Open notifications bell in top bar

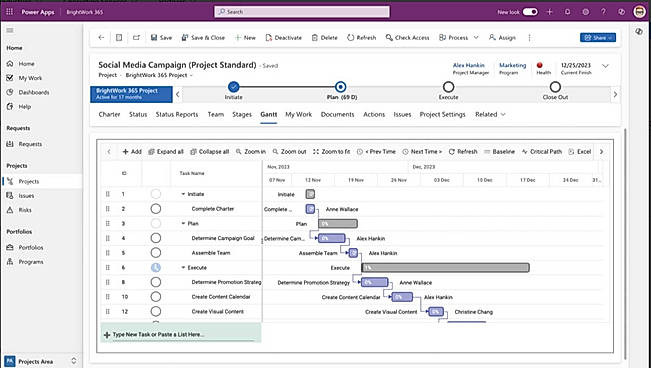568,12
